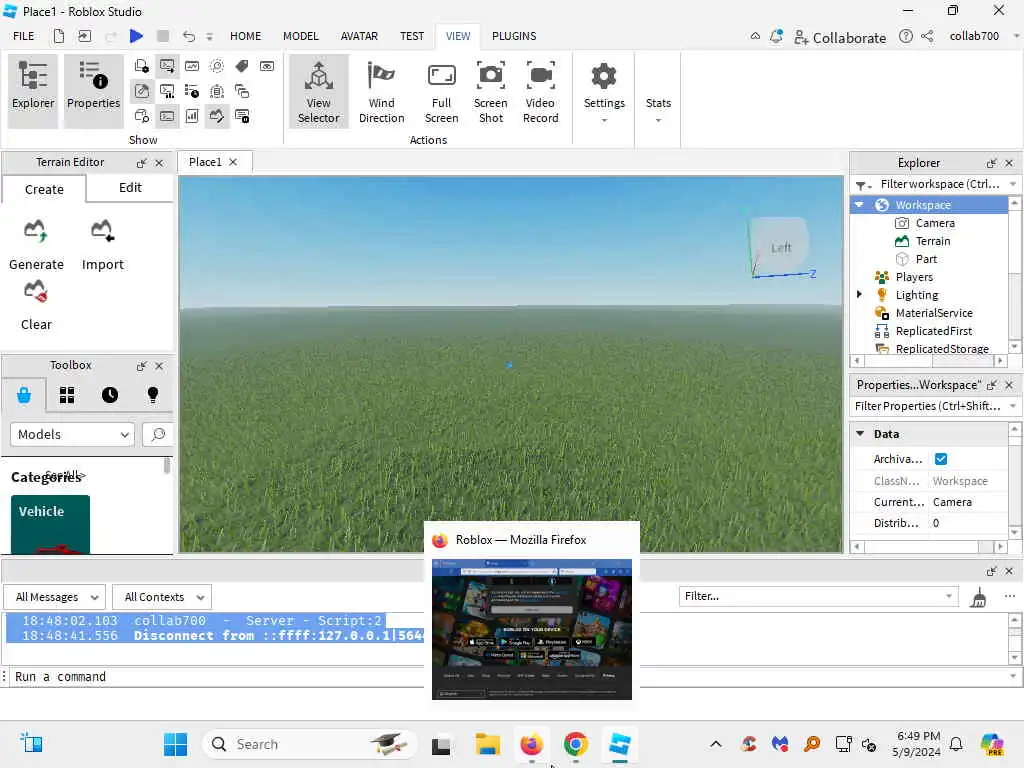Open the notifications bell icon
Screen dimensions: 1024x768
tap(776, 37)
